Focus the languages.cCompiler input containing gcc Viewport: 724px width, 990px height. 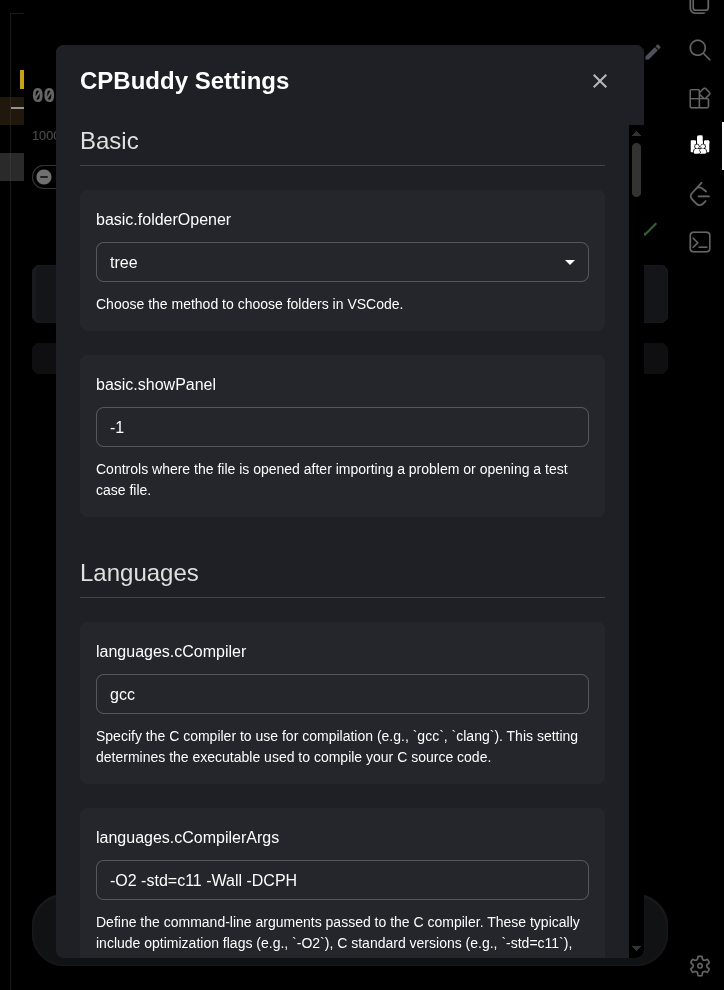(x=342, y=694)
